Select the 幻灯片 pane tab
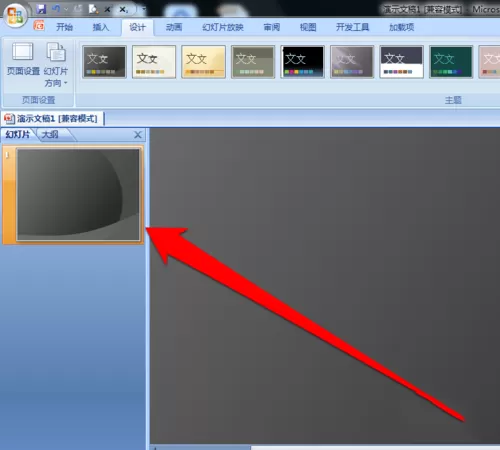 click(17, 134)
